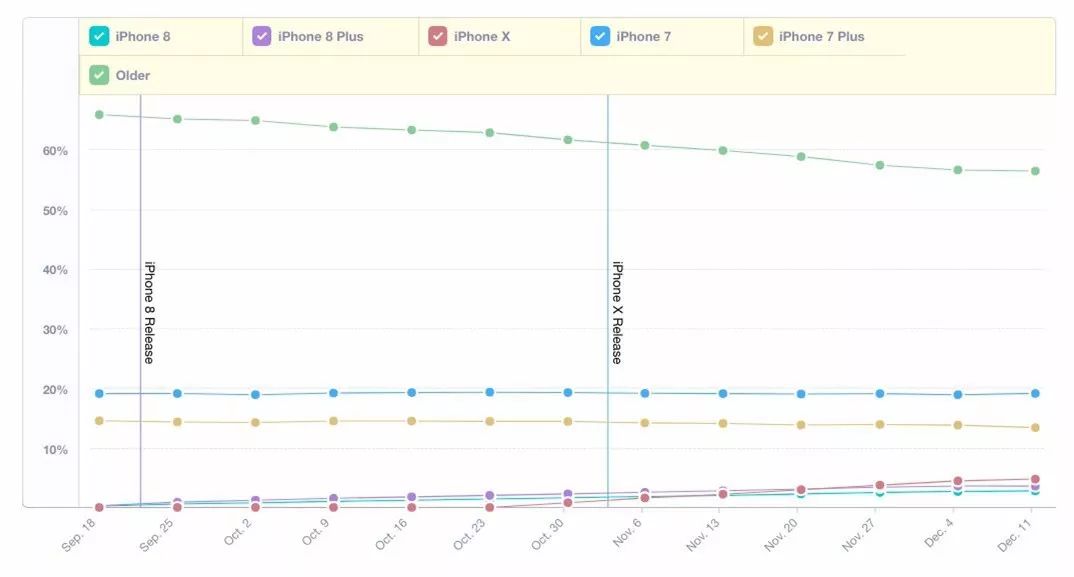Hide the iPhone 7 Plus series checkbox
Screen dimensions: 1074x577
(x=763, y=37)
